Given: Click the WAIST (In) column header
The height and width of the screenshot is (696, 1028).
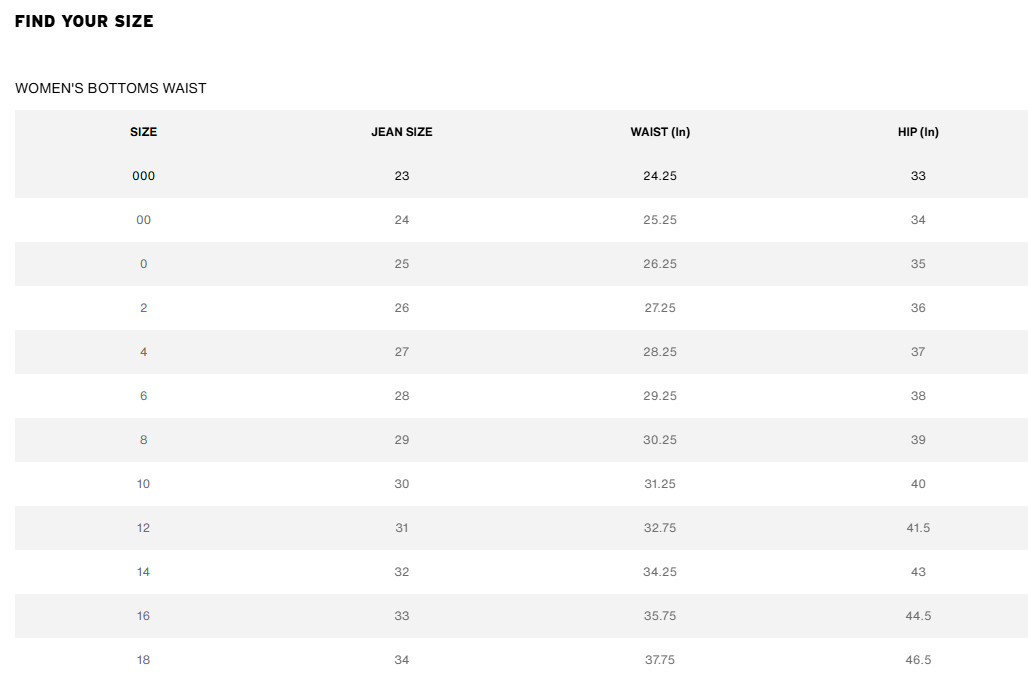Looking at the screenshot, I should [660, 132].
